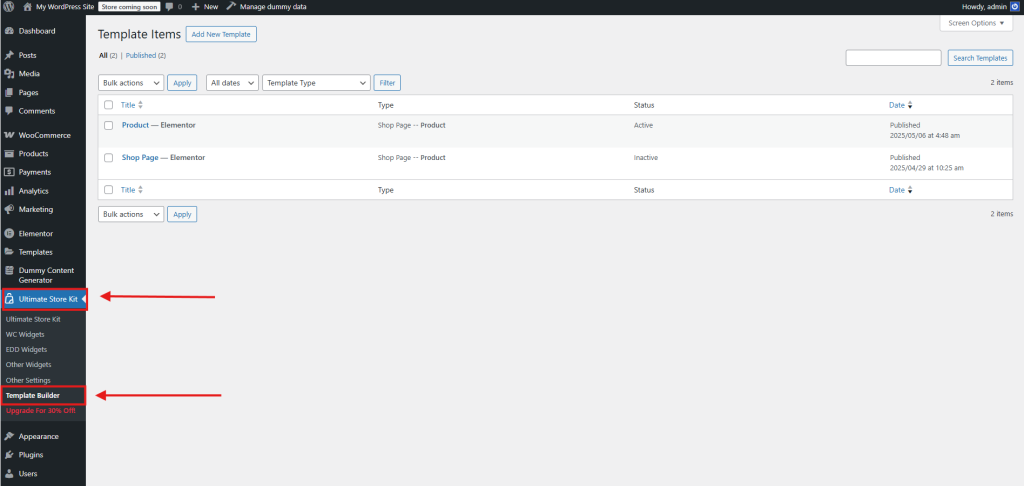This screenshot has height=486, width=1024.
Task: Click the Templates folder icon
Action: (x=9, y=252)
